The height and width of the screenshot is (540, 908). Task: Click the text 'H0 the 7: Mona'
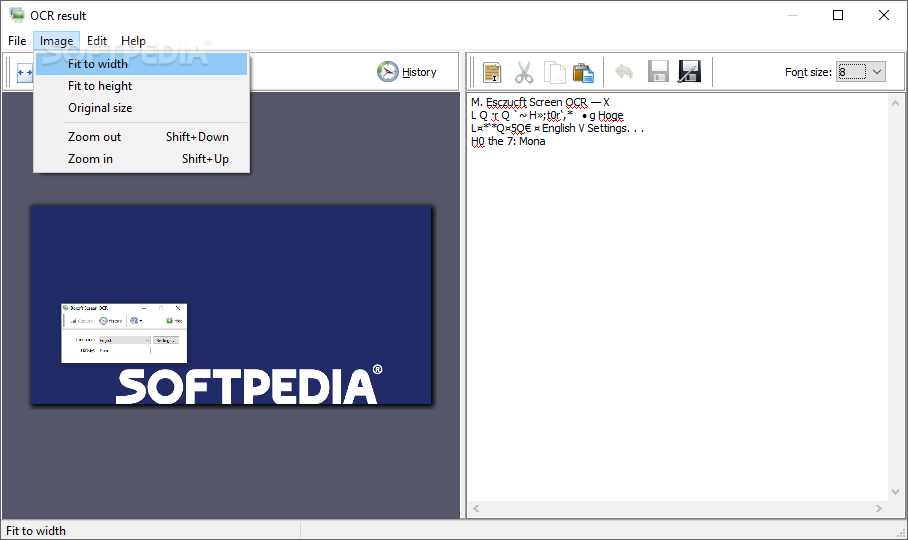coord(508,141)
